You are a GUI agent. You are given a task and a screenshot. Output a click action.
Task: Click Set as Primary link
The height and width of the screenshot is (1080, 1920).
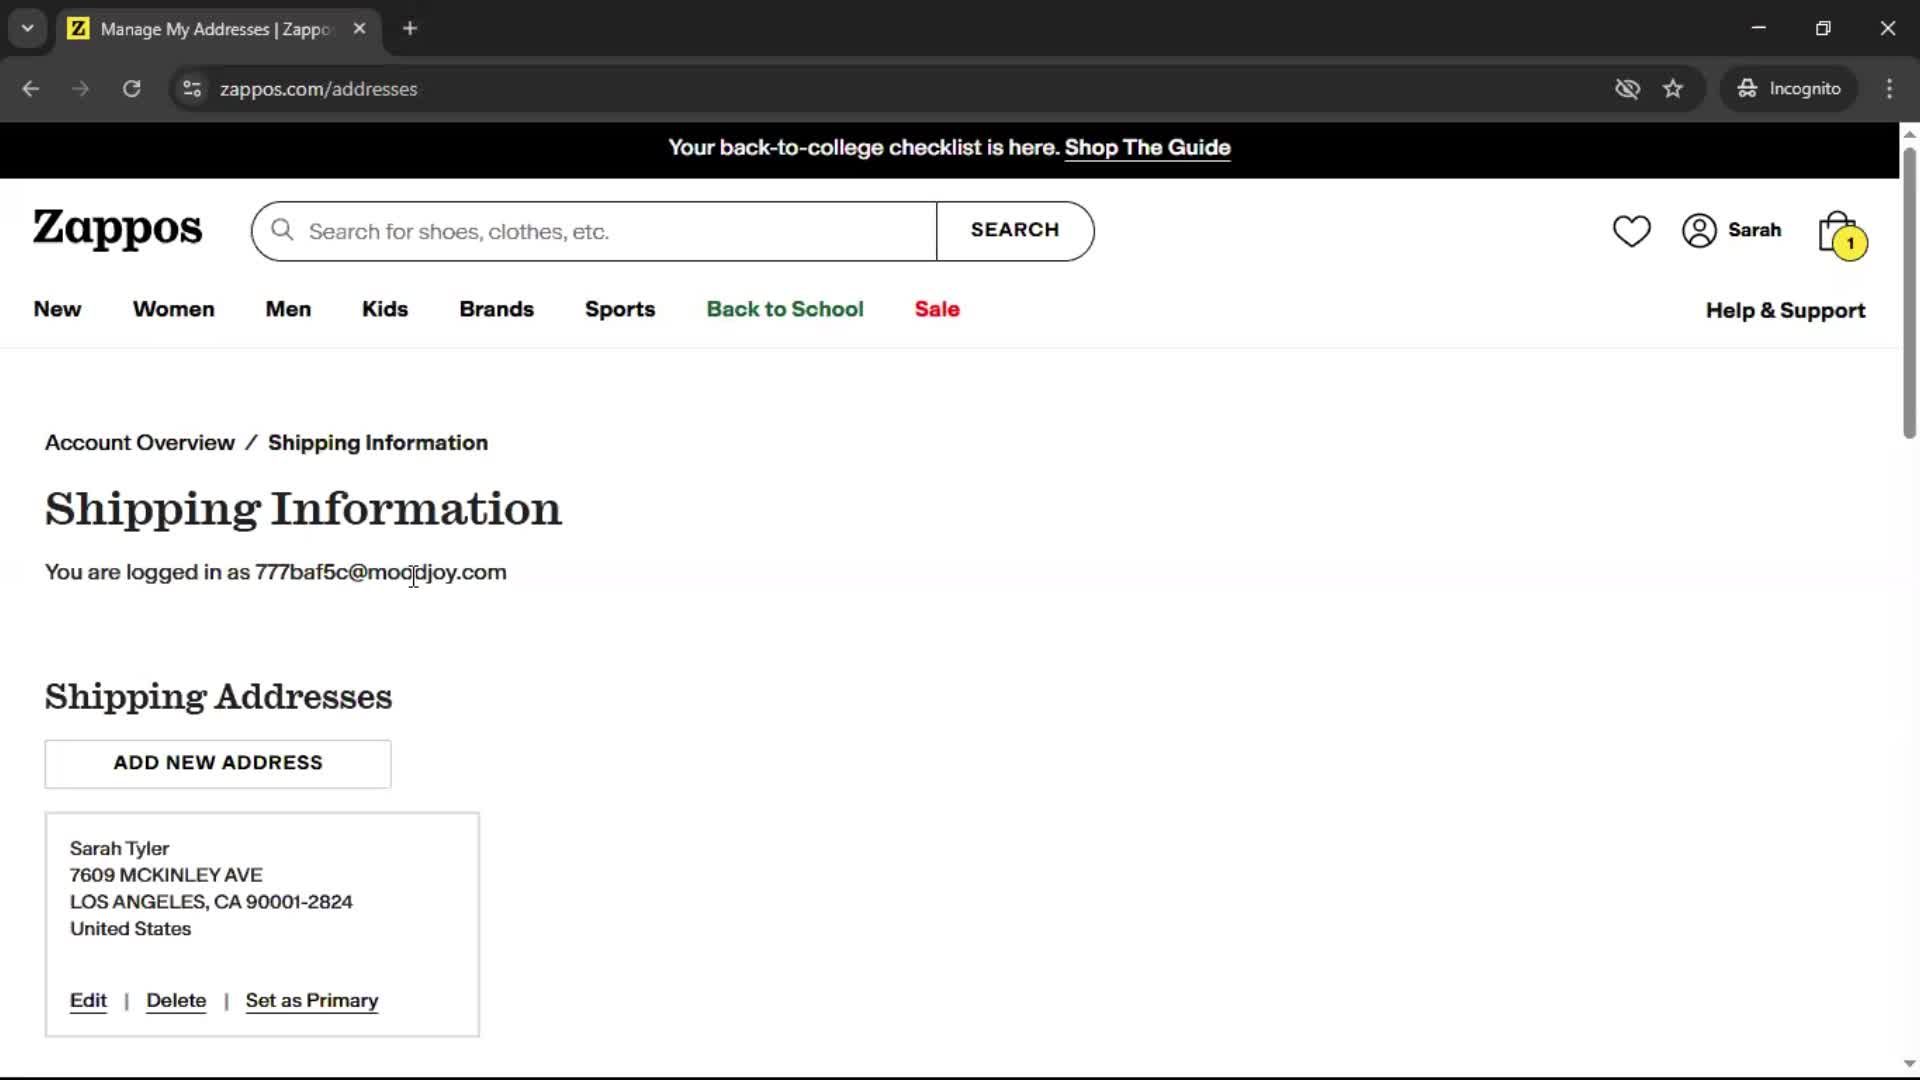point(312,1000)
